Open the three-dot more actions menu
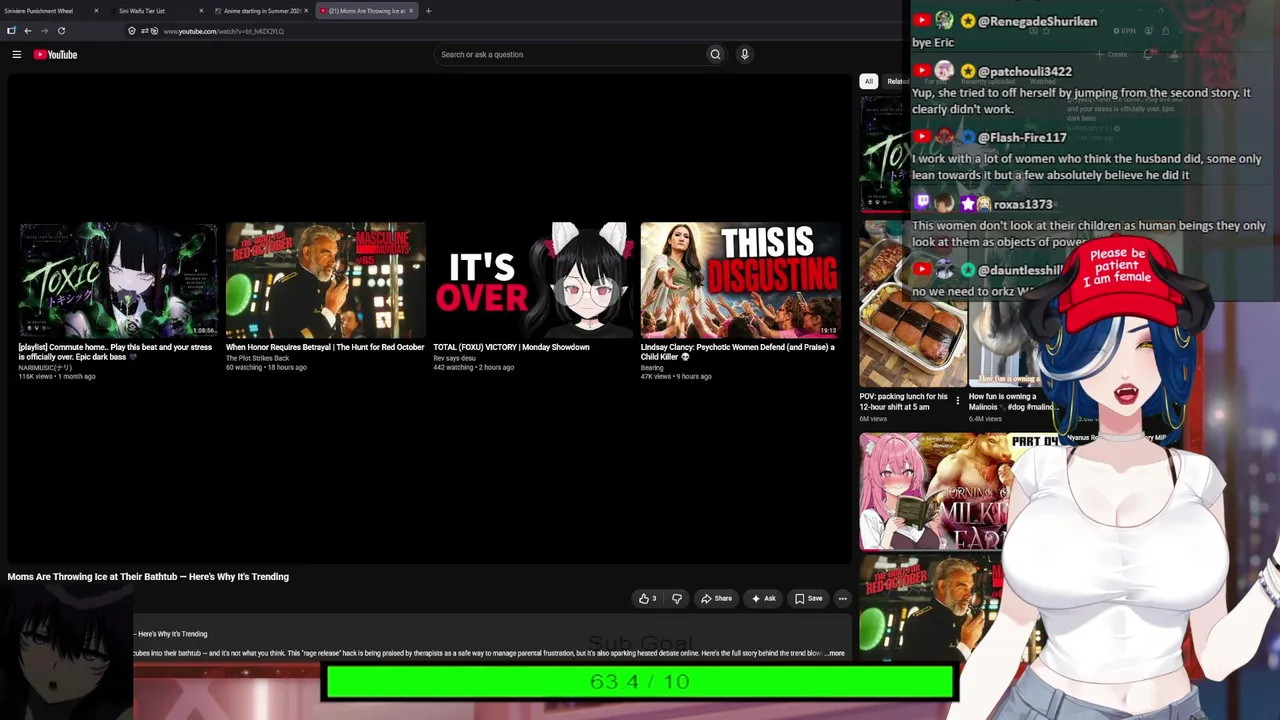 (x=842, y=599)
